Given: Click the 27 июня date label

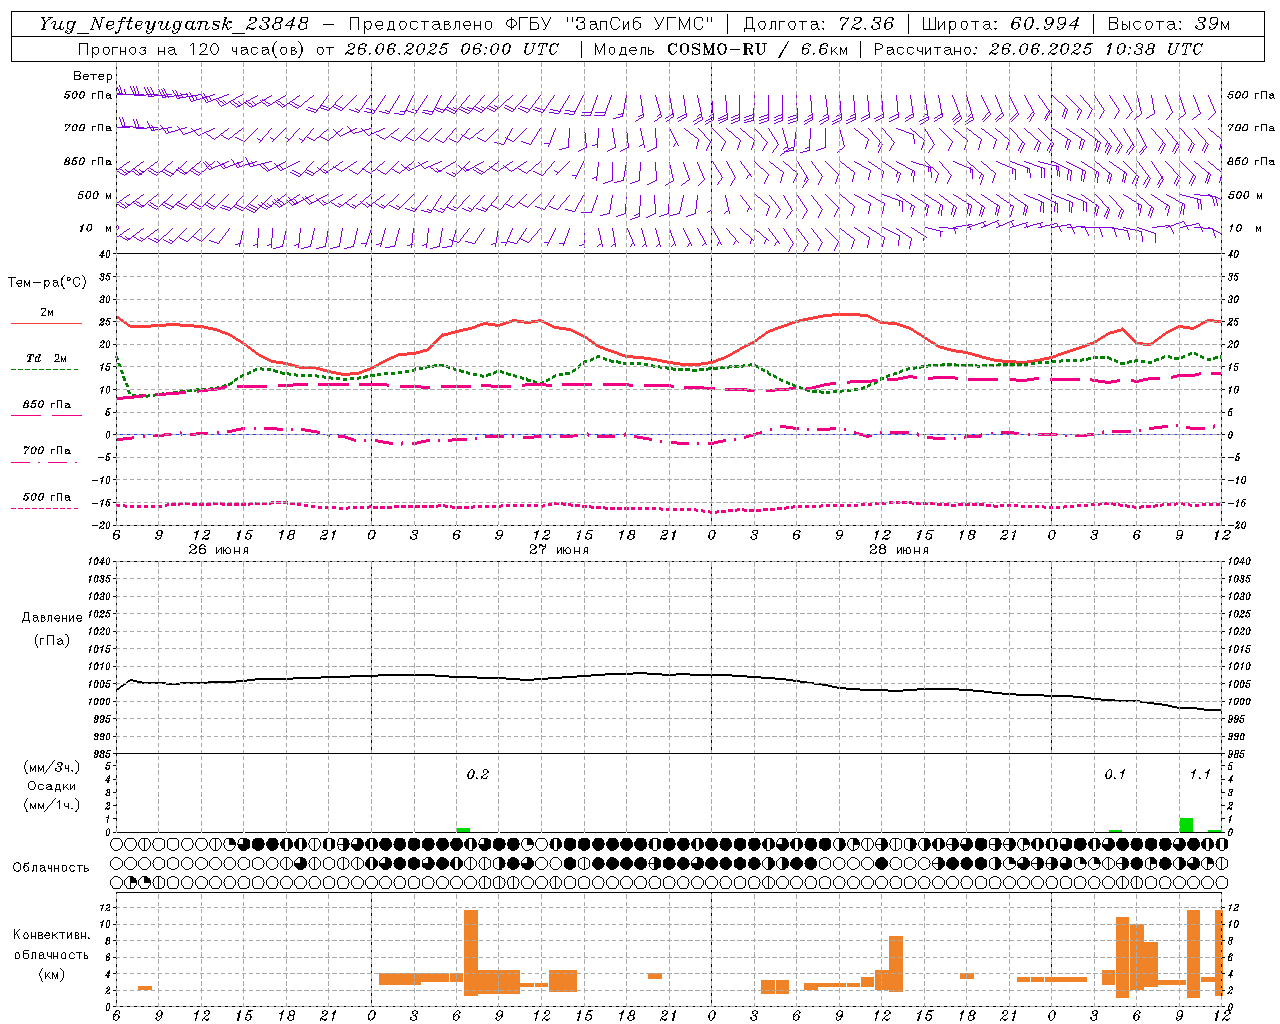Looking at the screenshot, I should tap(558, 550).
